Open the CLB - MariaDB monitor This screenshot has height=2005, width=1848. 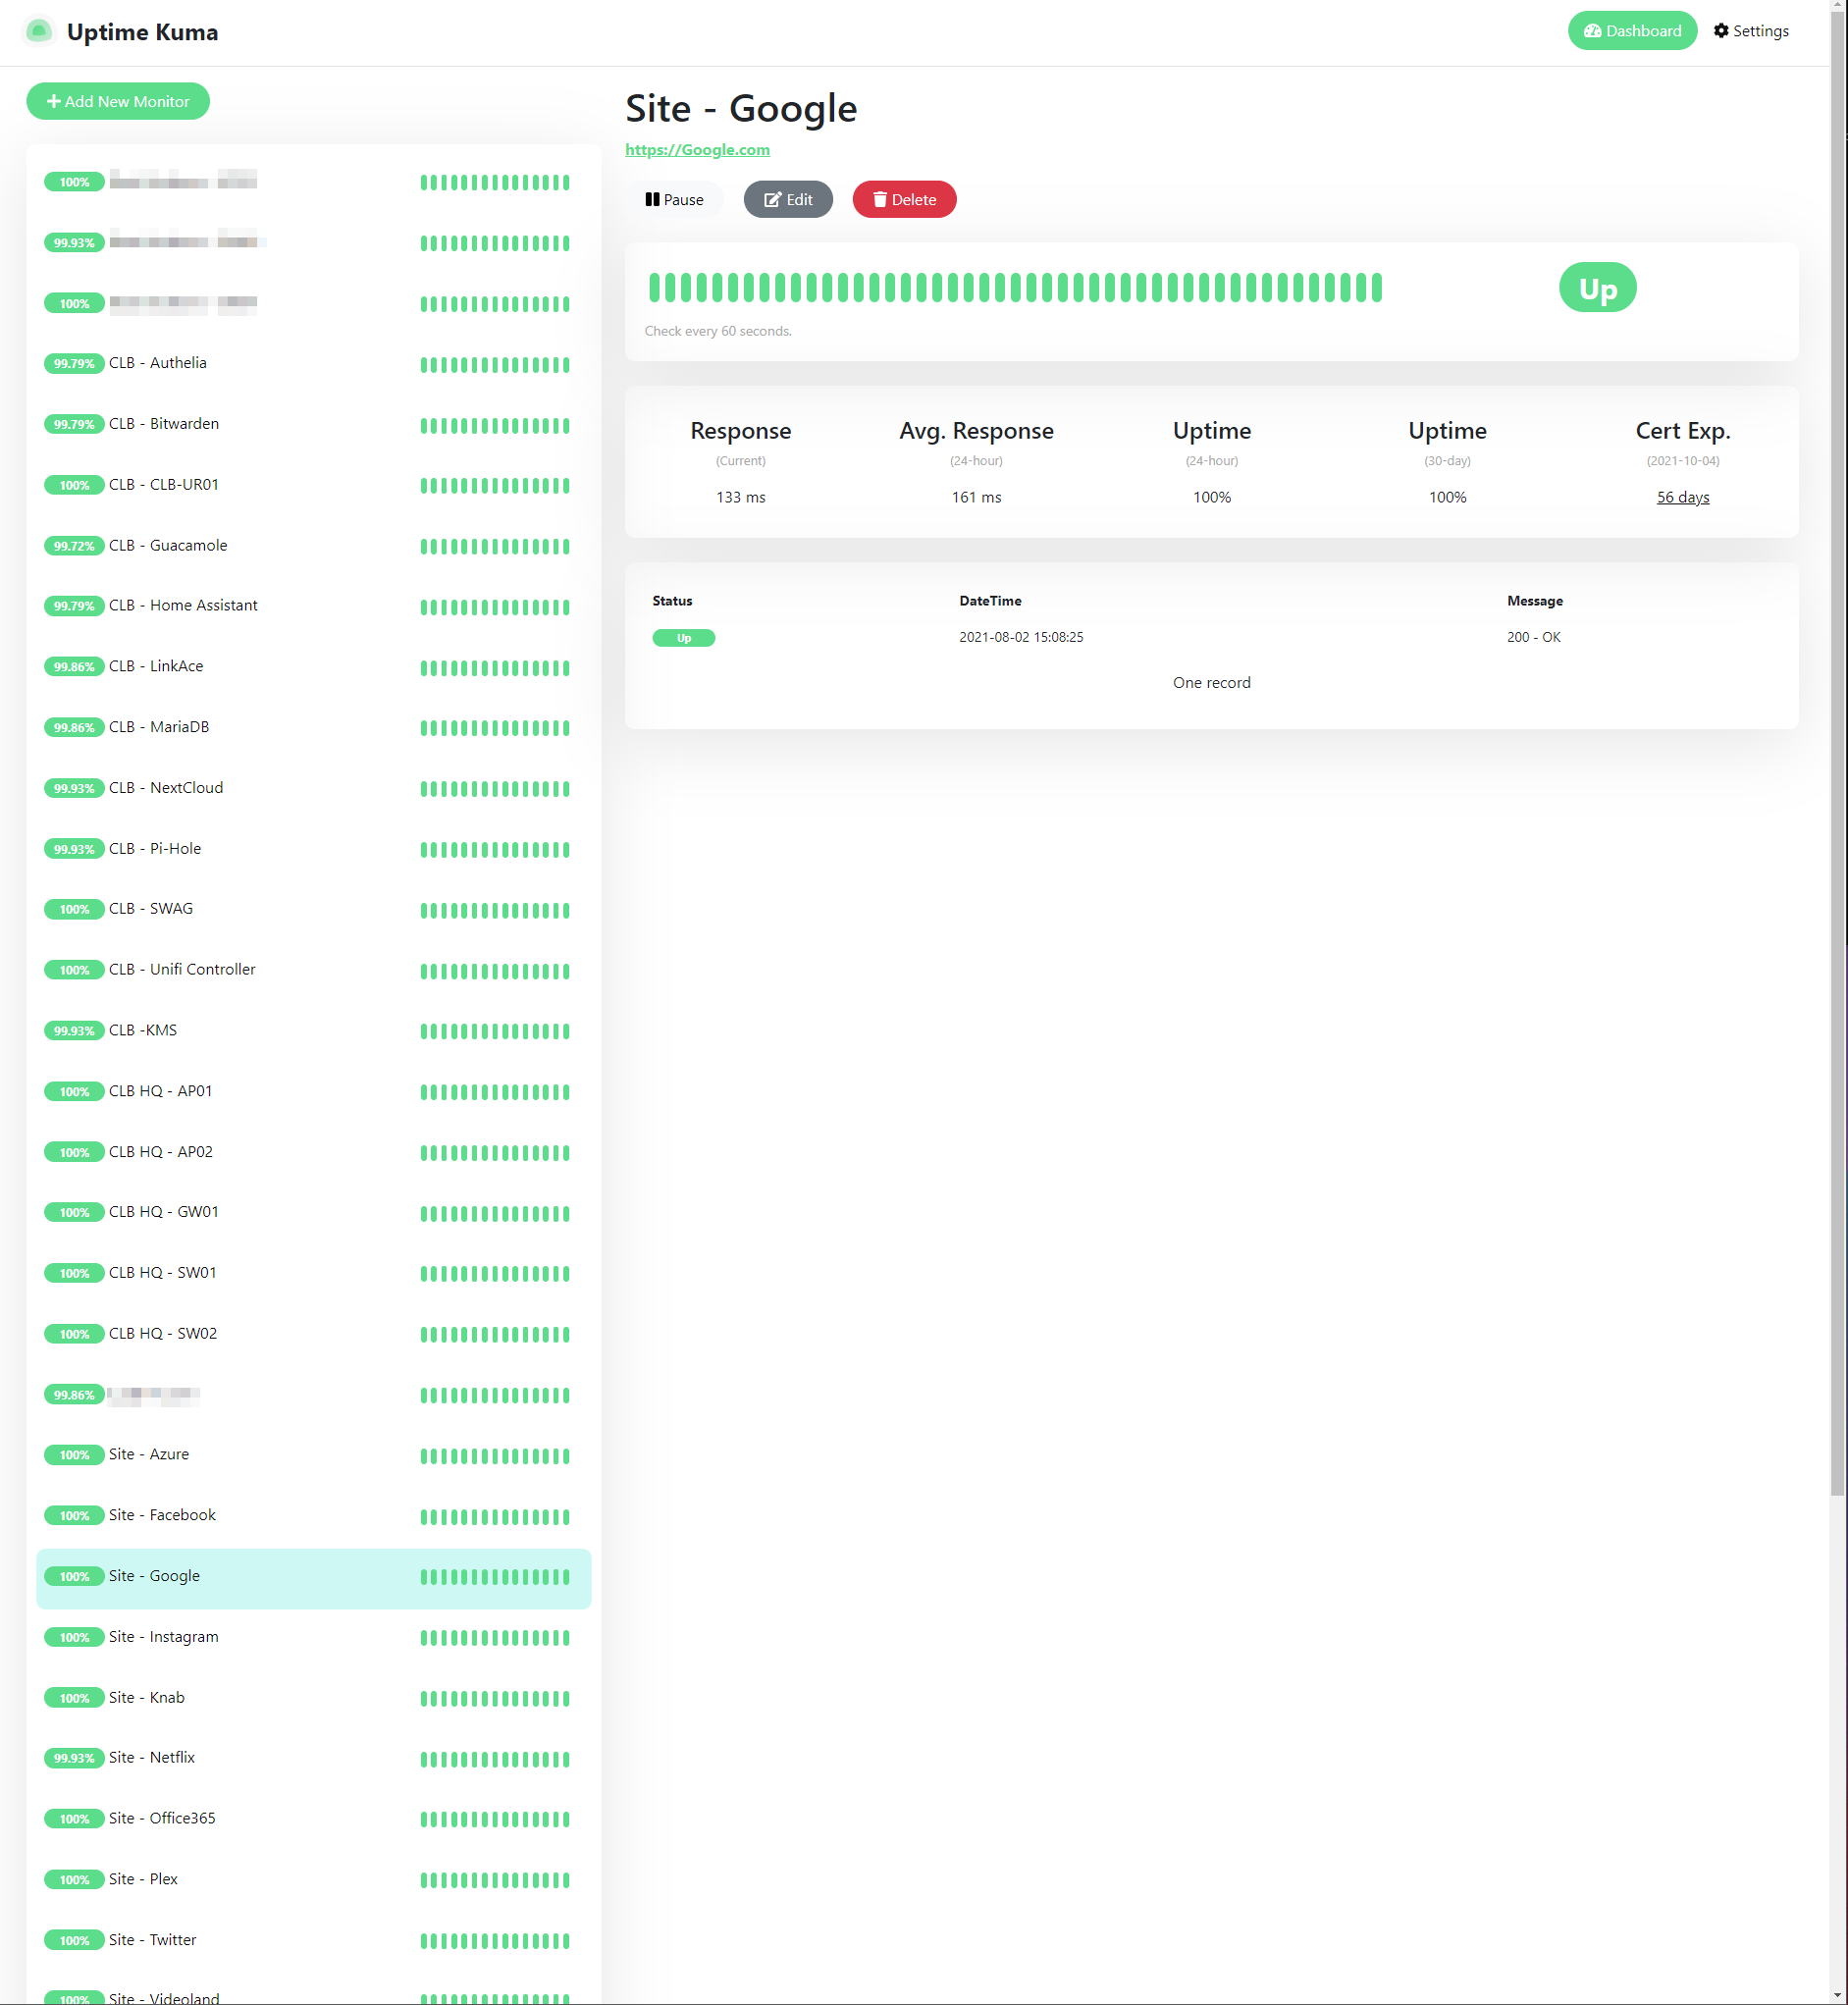click(x=314, y=728)
